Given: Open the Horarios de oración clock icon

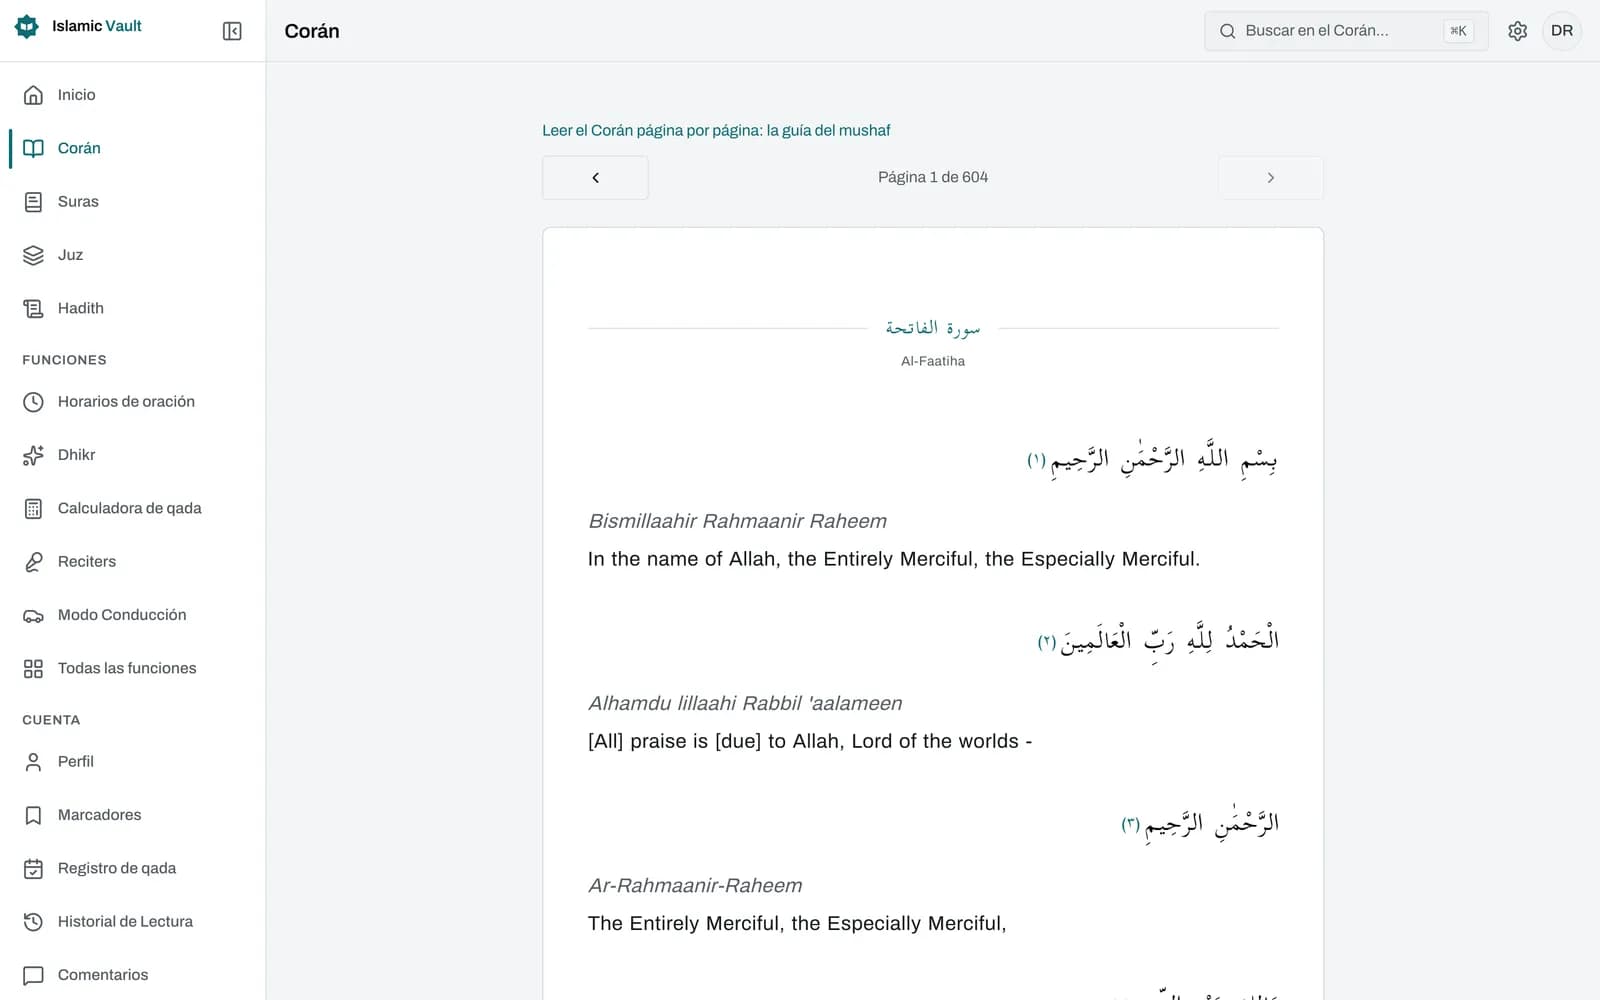Looking at the screenshot, I should click(33, 402).
